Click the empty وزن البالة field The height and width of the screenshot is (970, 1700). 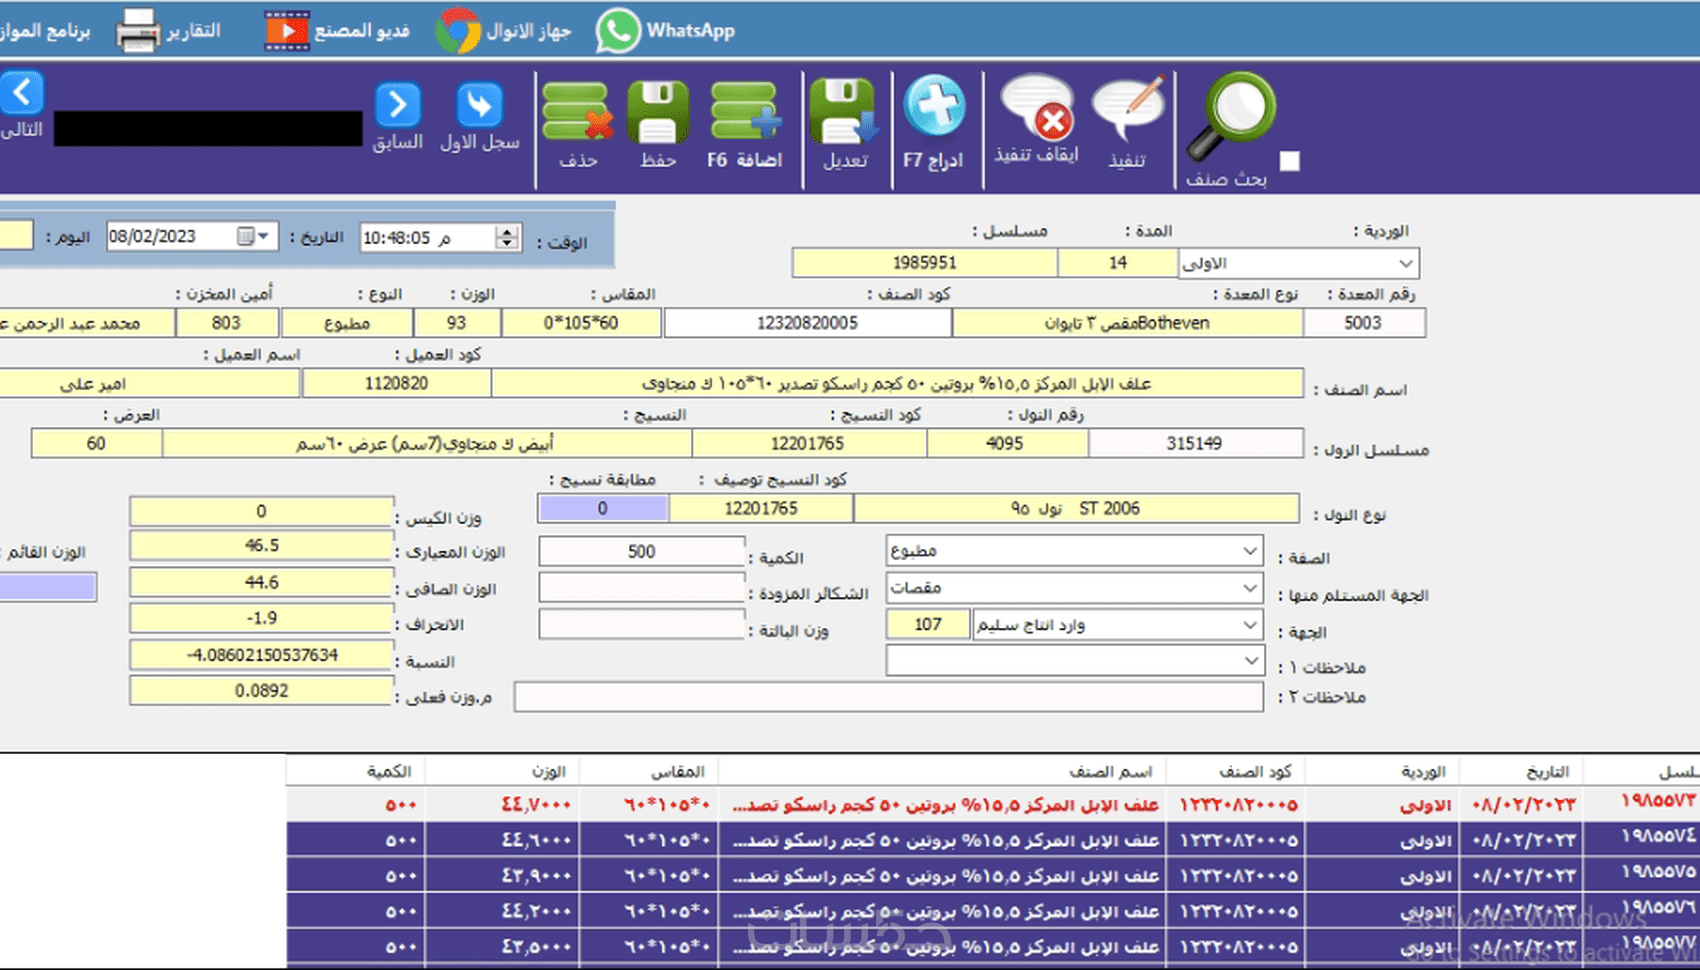tap(642, 625)
